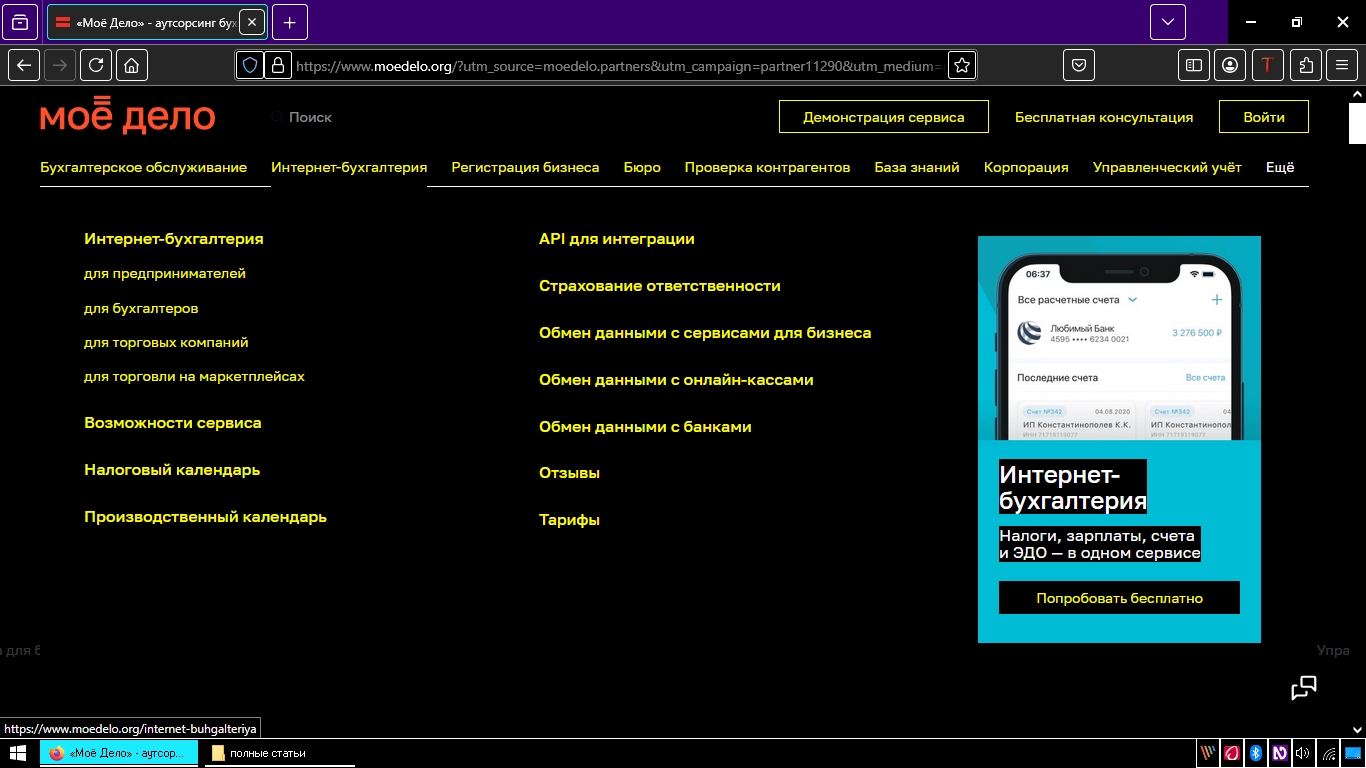The image size is (1366, 768).
Task: Select для предпринимателей link
Action: point(165,273)
